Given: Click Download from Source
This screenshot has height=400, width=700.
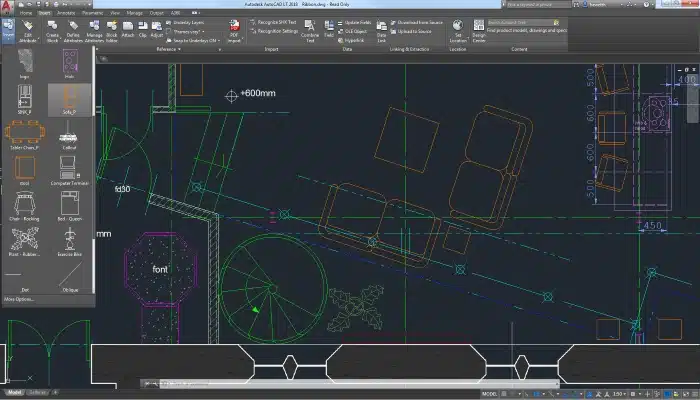Looking at the screenshot, I should 417,22.
